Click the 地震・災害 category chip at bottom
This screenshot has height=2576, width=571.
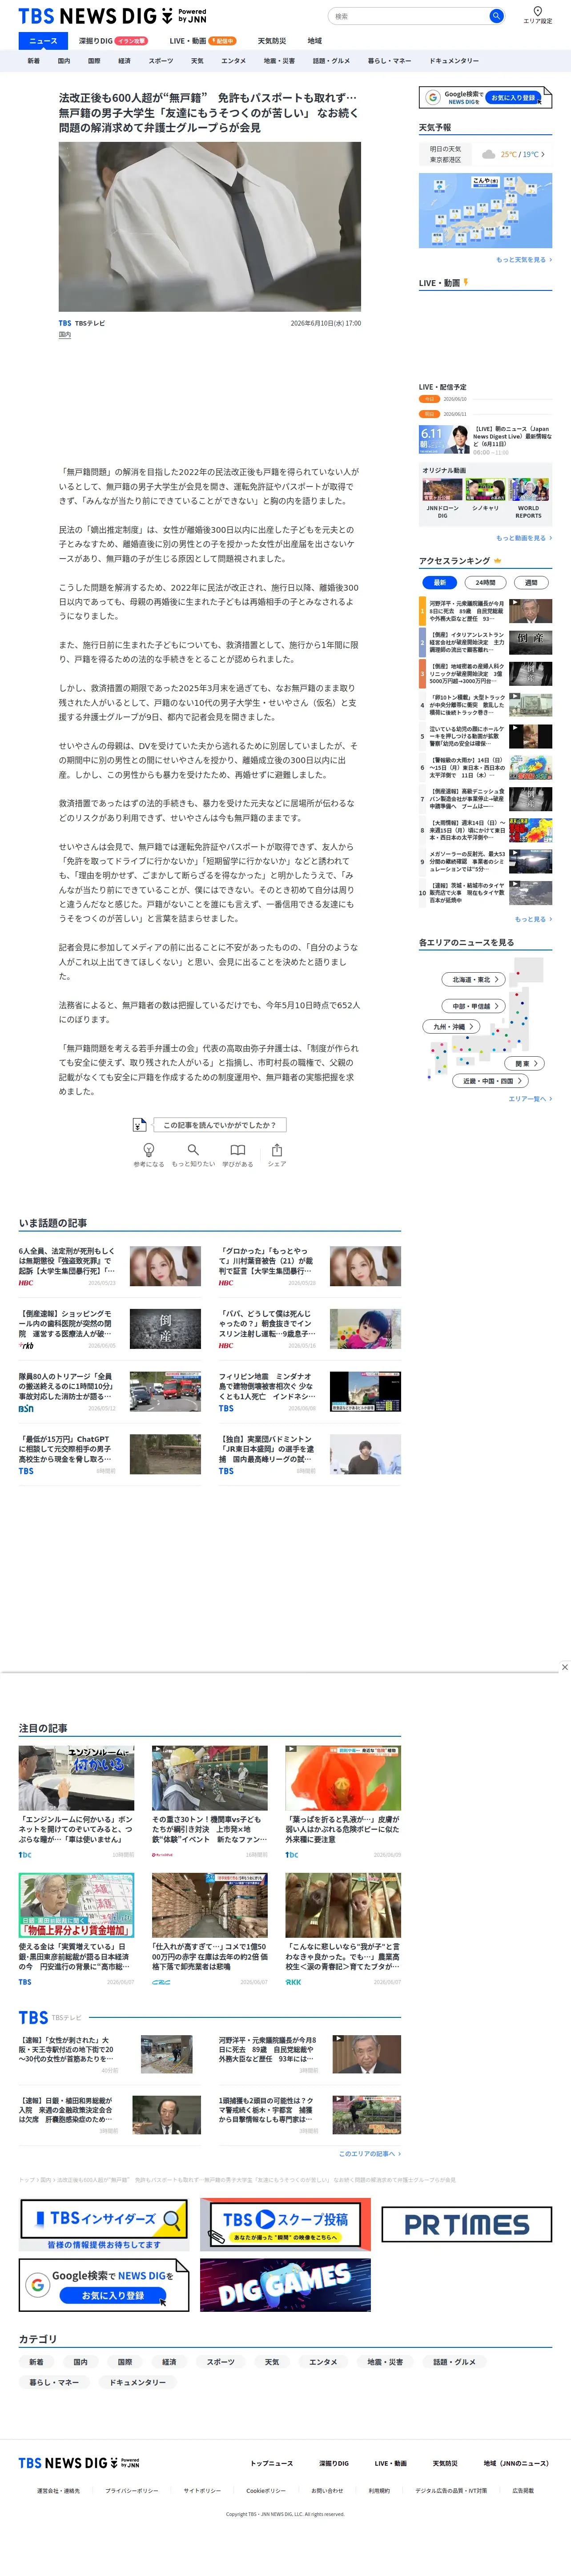[x=385, y=2362]
